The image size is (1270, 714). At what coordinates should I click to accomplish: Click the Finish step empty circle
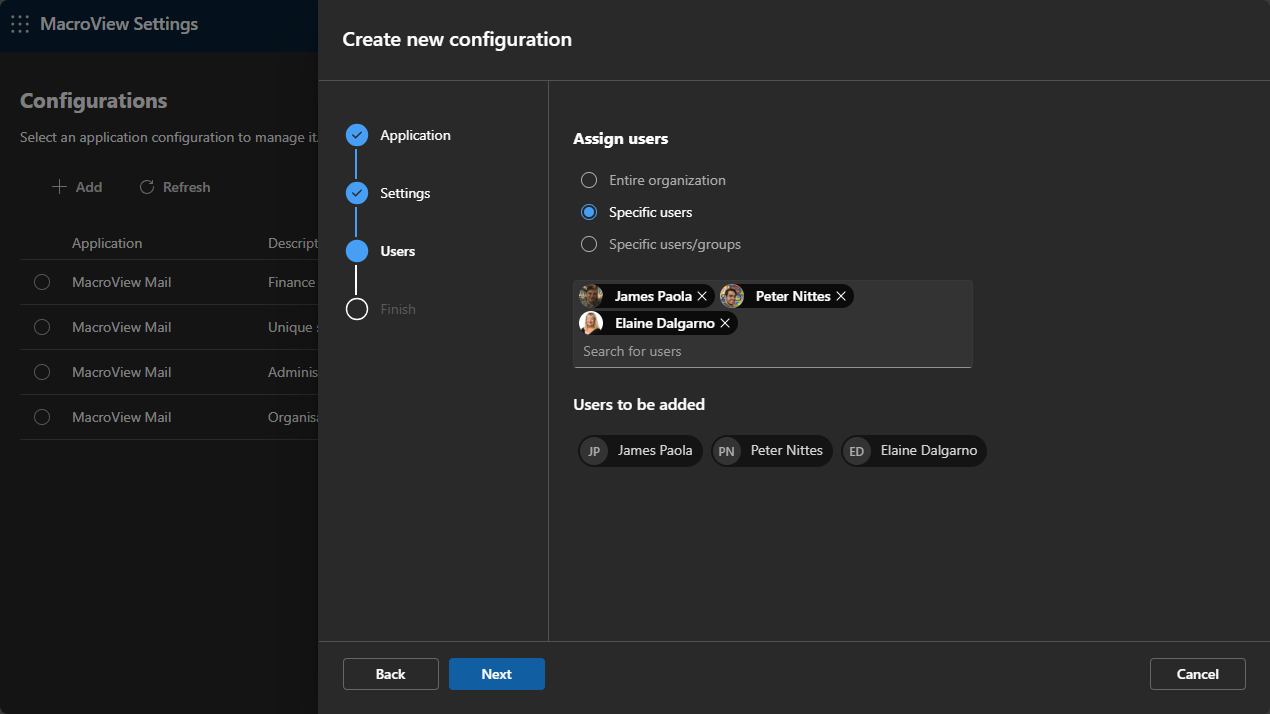357,309
